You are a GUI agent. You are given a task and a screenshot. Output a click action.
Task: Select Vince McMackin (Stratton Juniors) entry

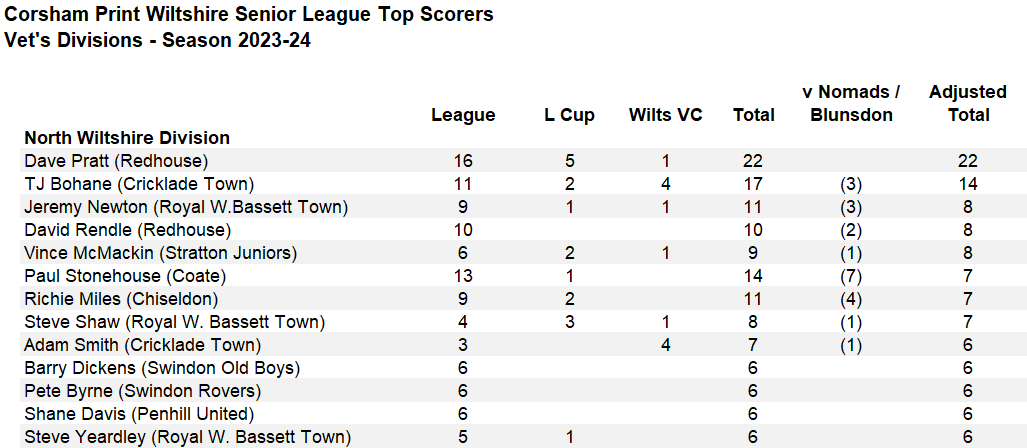coord(160,253)
